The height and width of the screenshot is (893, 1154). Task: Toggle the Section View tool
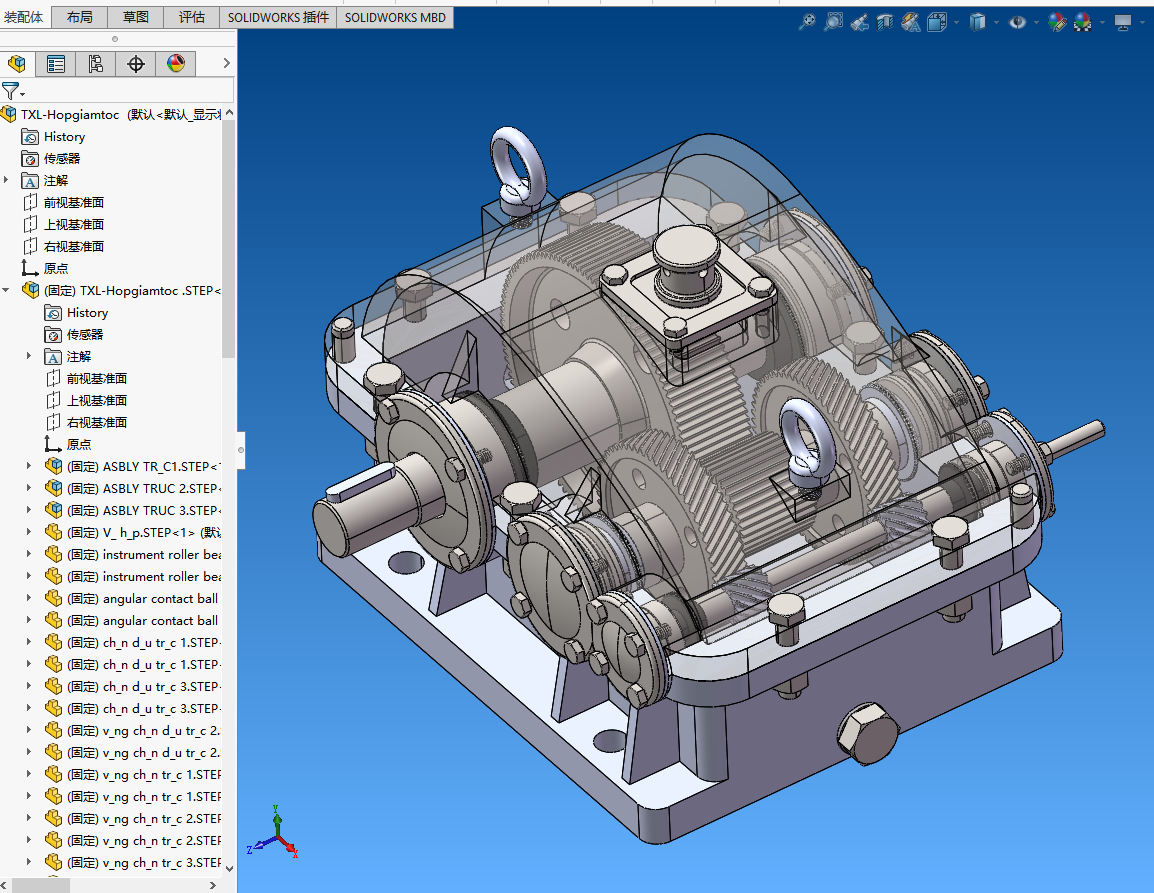(x=885, y=22)
